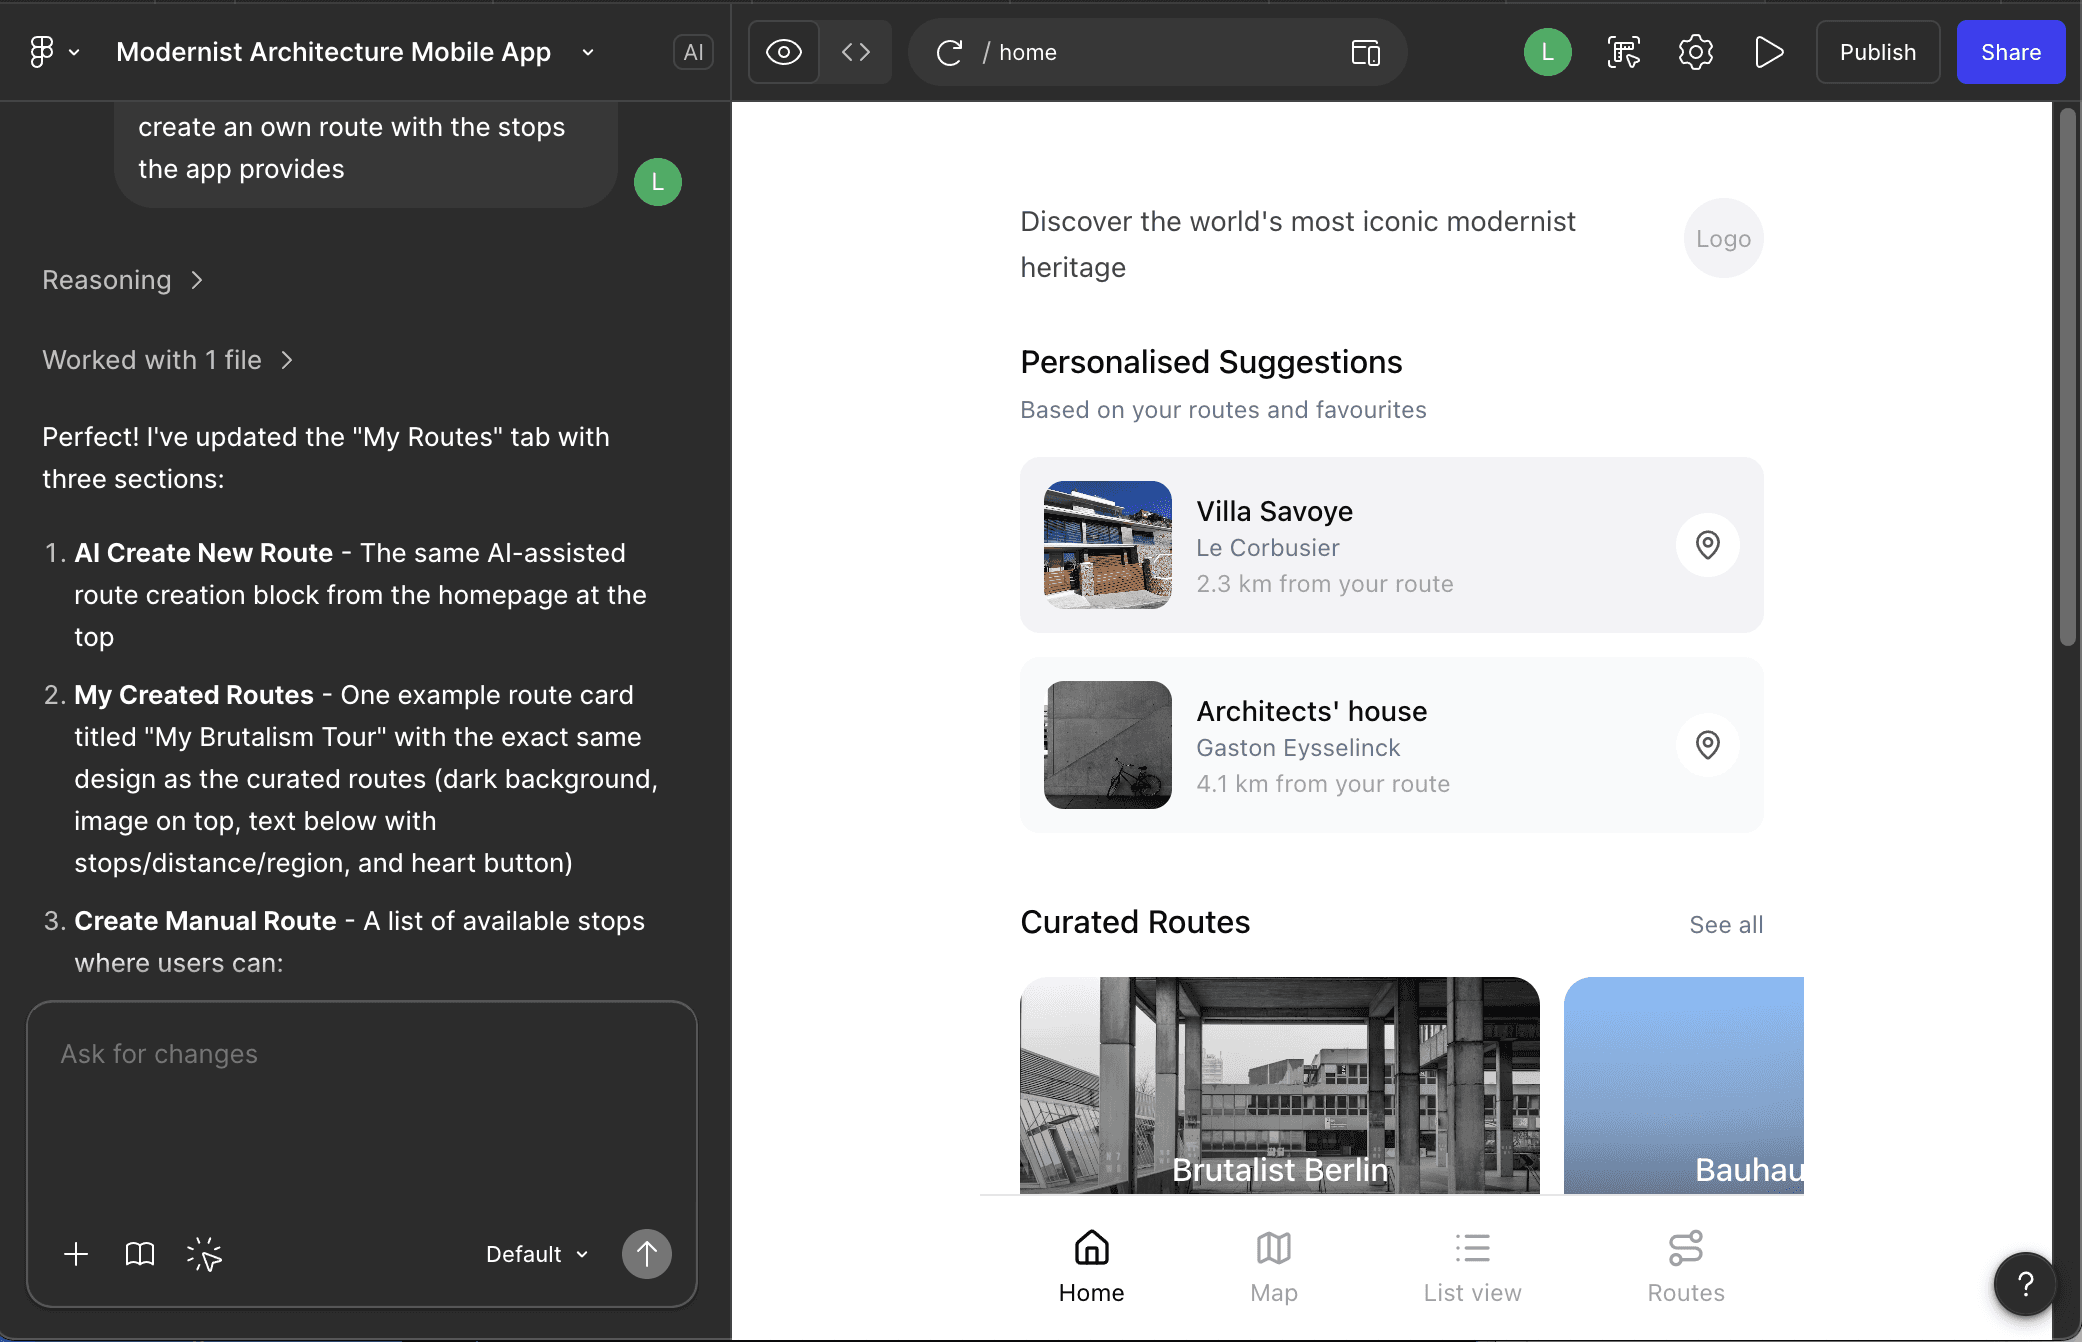Open the prompt library book icon
This screenshot has width=2082, height=1342.
point(140,1254)
